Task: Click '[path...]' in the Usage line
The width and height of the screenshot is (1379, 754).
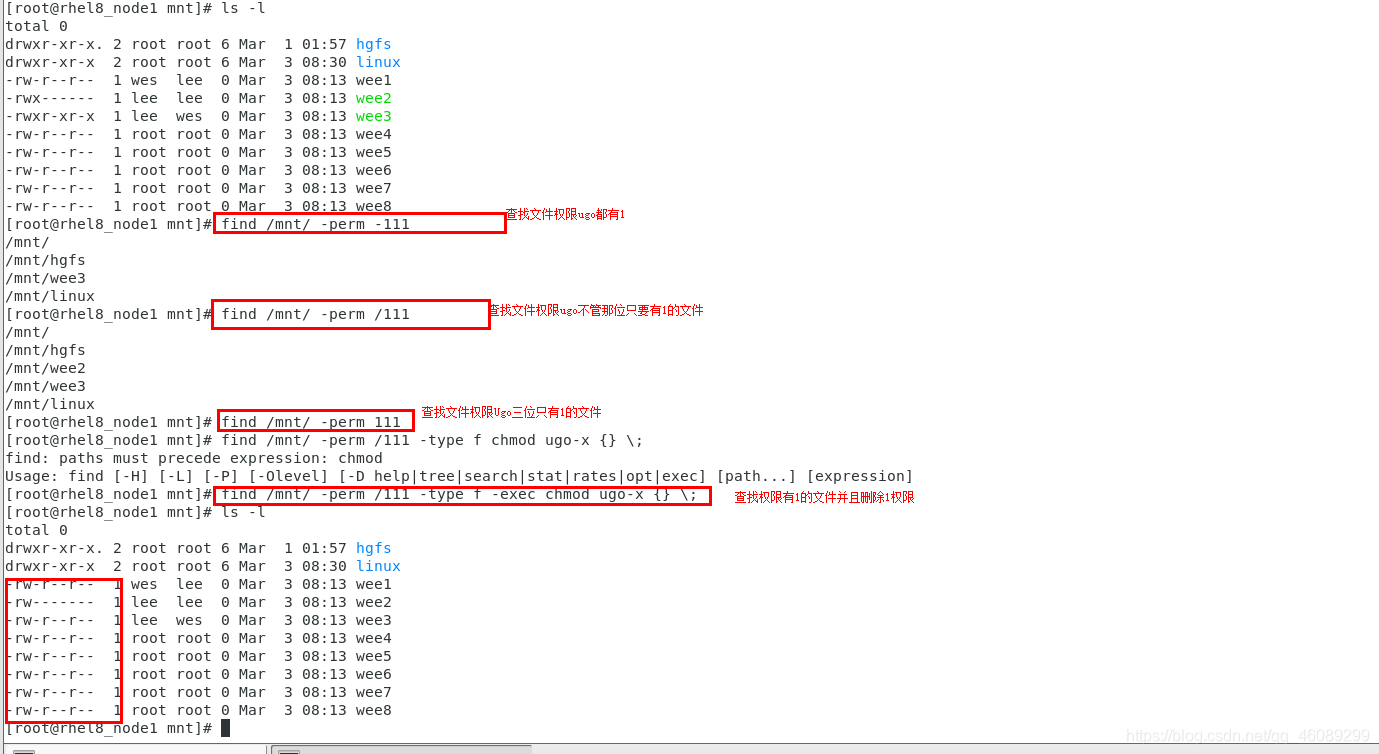Action: tap(756, 476)
